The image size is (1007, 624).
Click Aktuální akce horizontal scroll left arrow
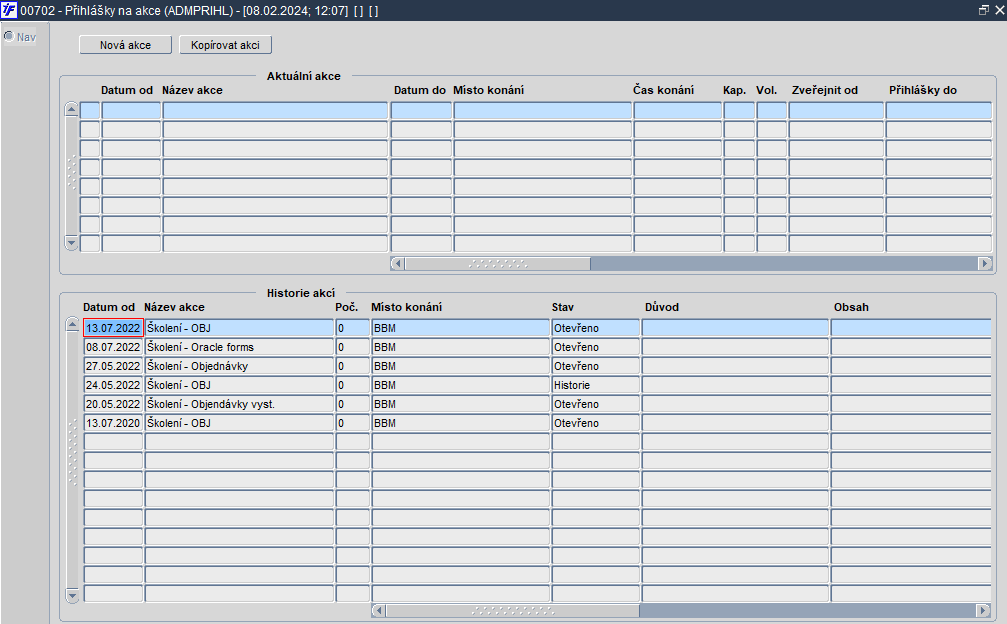[398, 263]
